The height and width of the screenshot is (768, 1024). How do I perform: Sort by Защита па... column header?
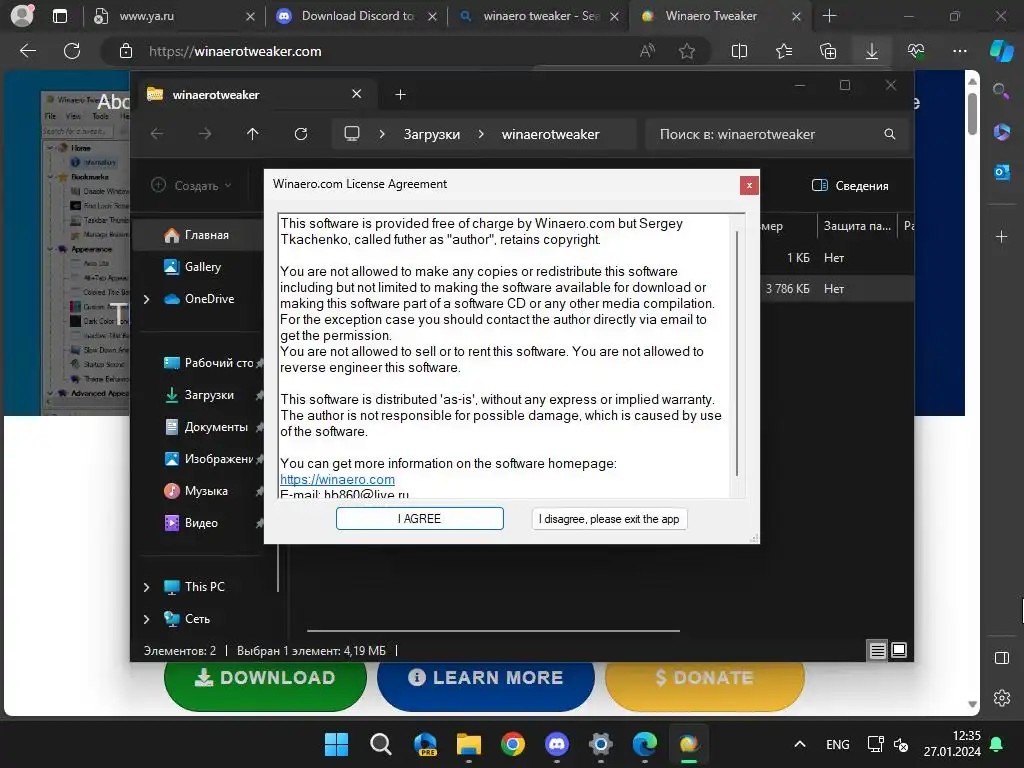click(857, 226)
